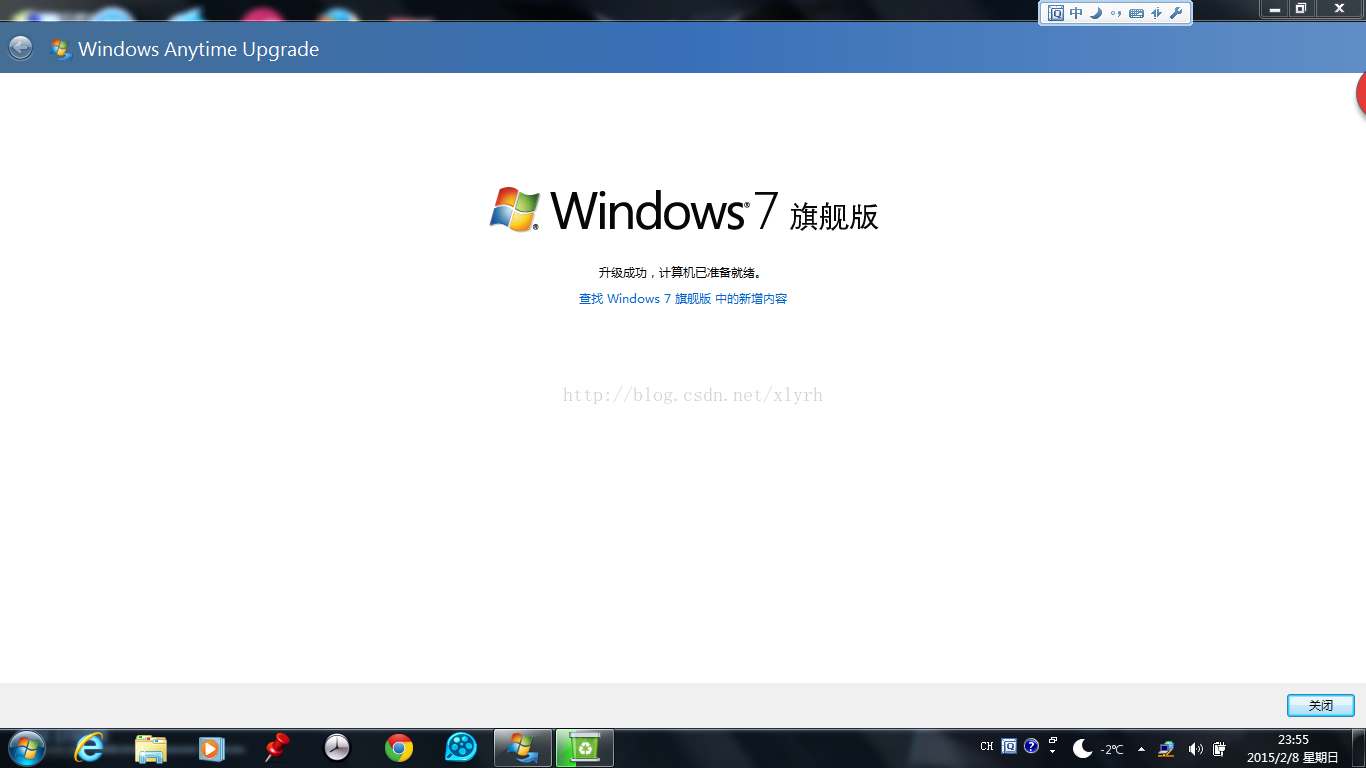Launch Internet Explorer from the taskbar
Image resolution: width=1366 pixels, height=768 pixels.
coord(89,747)
